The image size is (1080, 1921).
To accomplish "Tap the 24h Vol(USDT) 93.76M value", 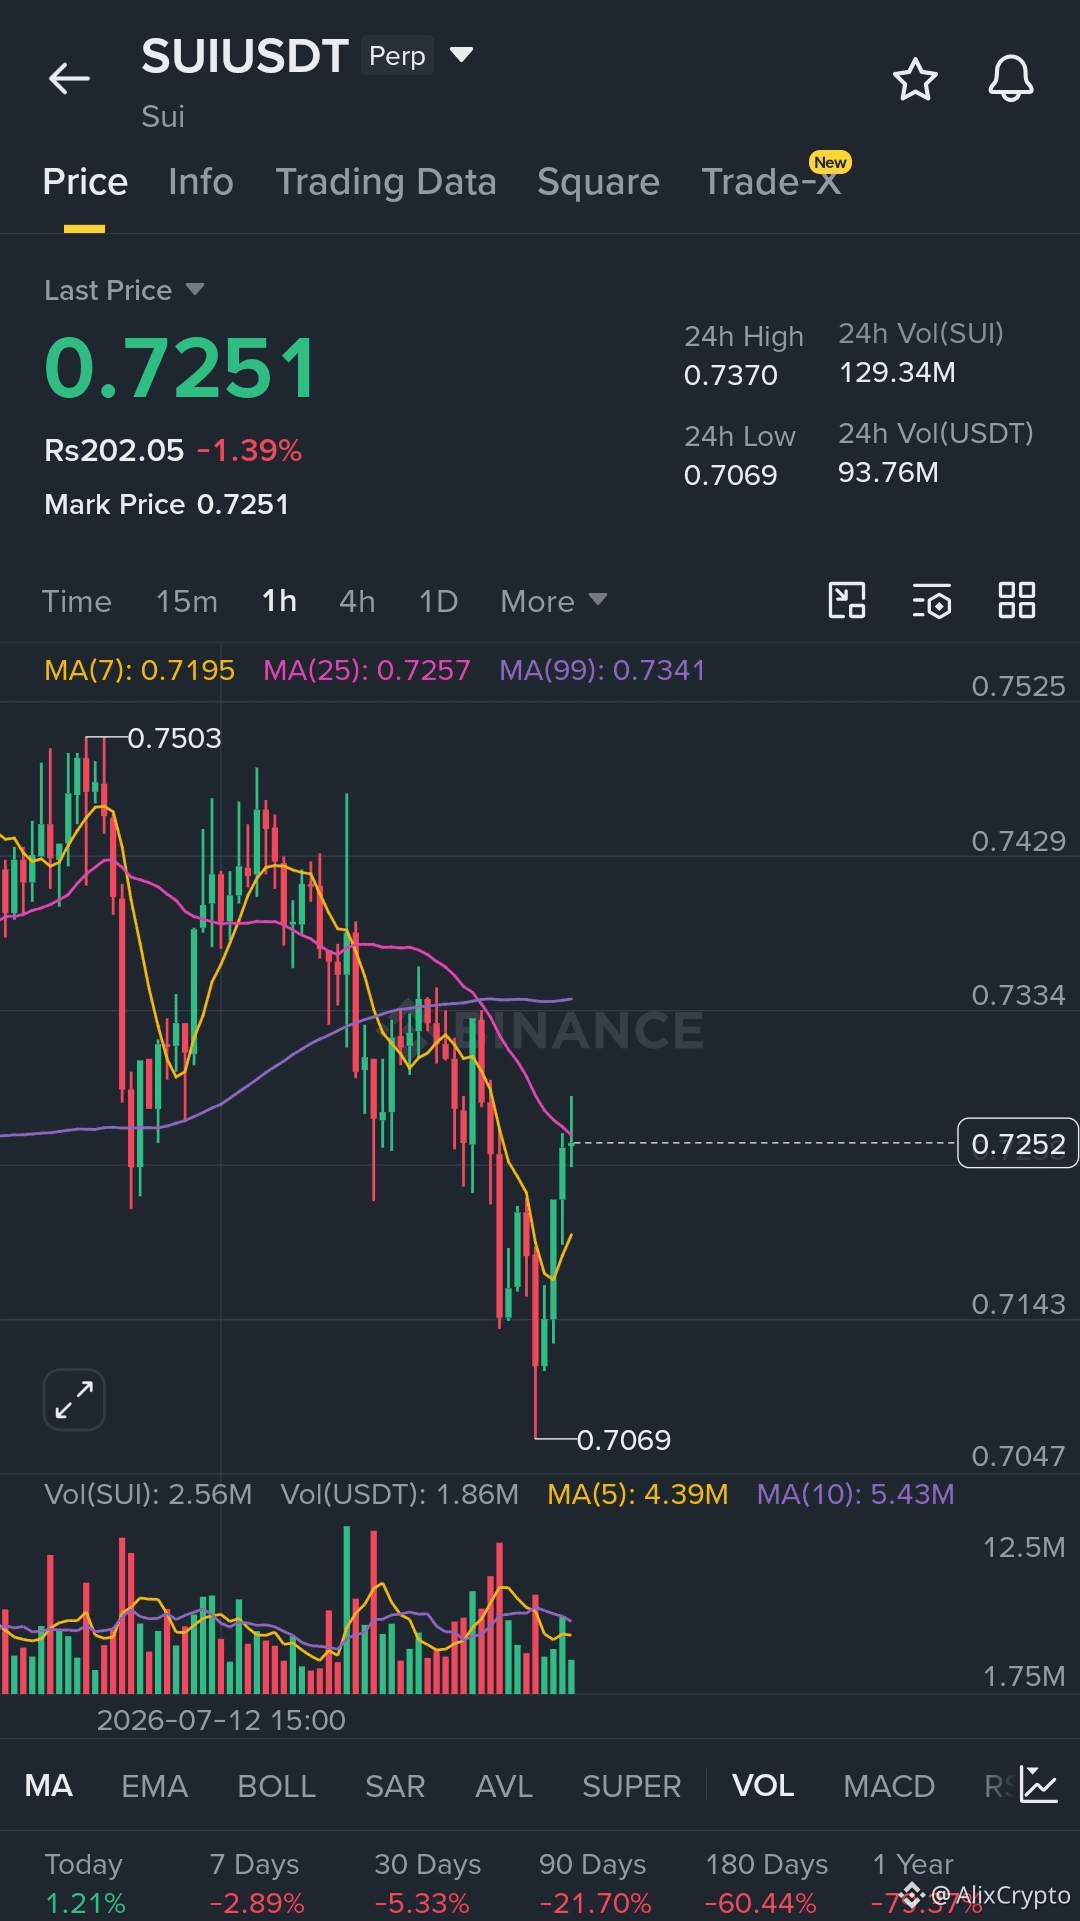I will pyautogui.click(x=888, y=472).
